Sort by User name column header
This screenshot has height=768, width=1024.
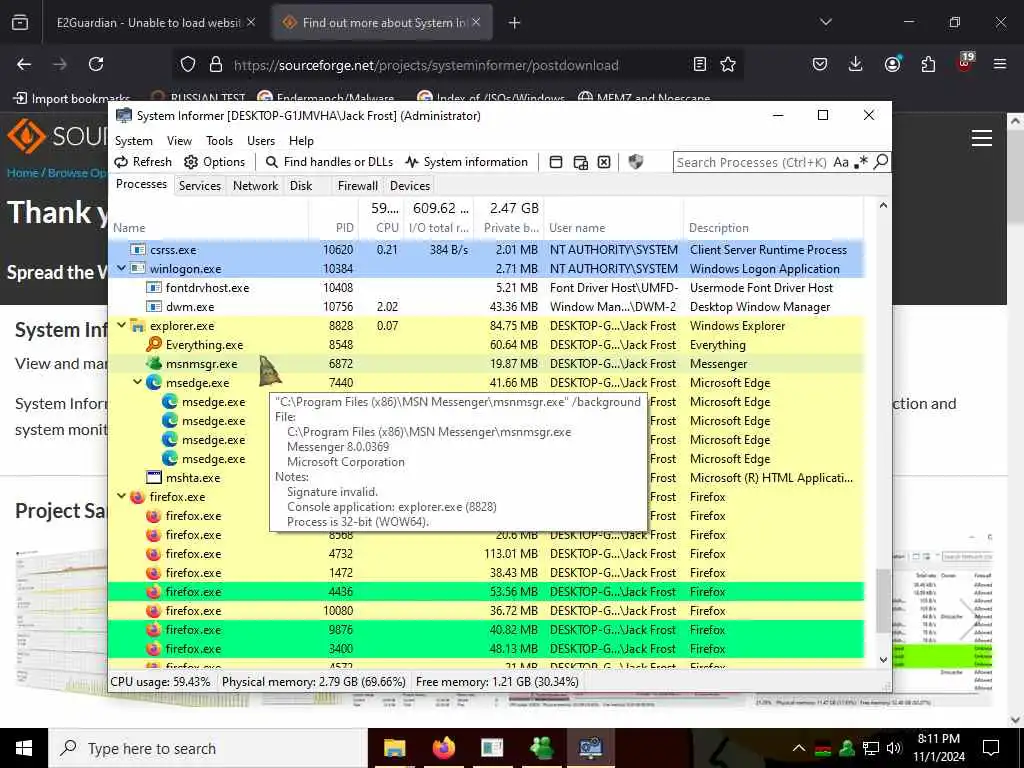point(577,228)
